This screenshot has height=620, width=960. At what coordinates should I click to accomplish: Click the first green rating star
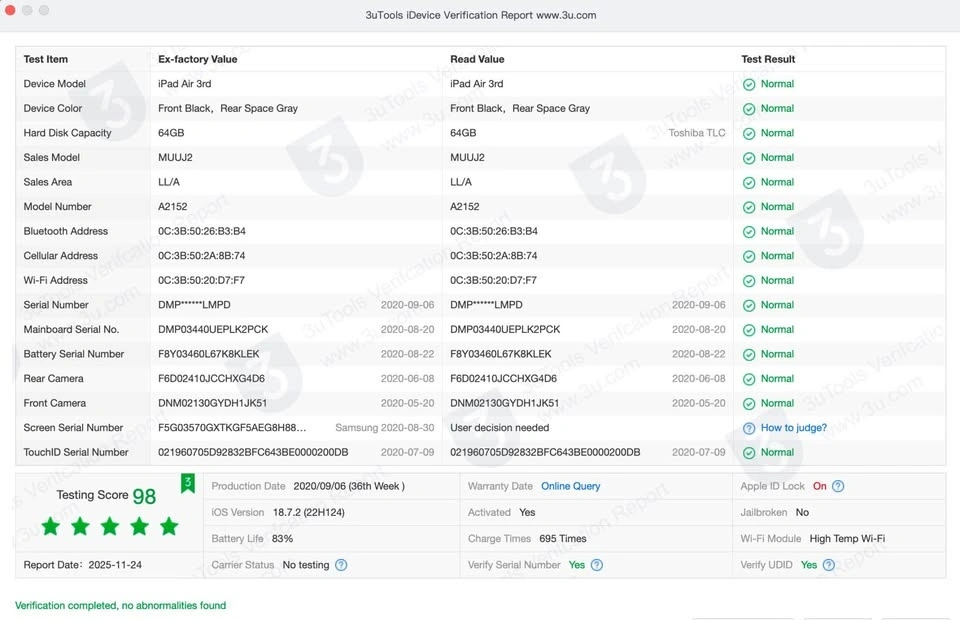click(x=51, y=526)
